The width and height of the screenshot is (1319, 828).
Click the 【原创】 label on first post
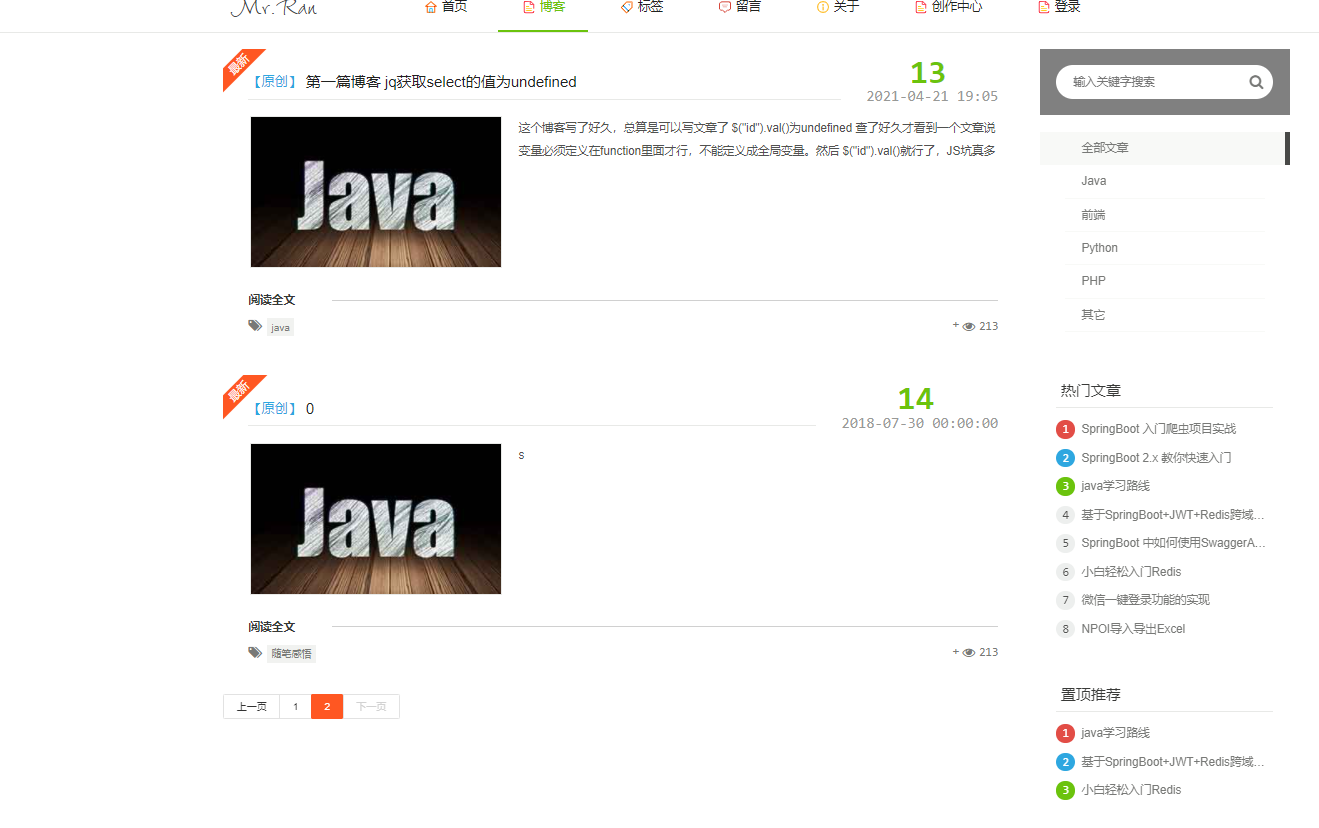pos(273,82)
